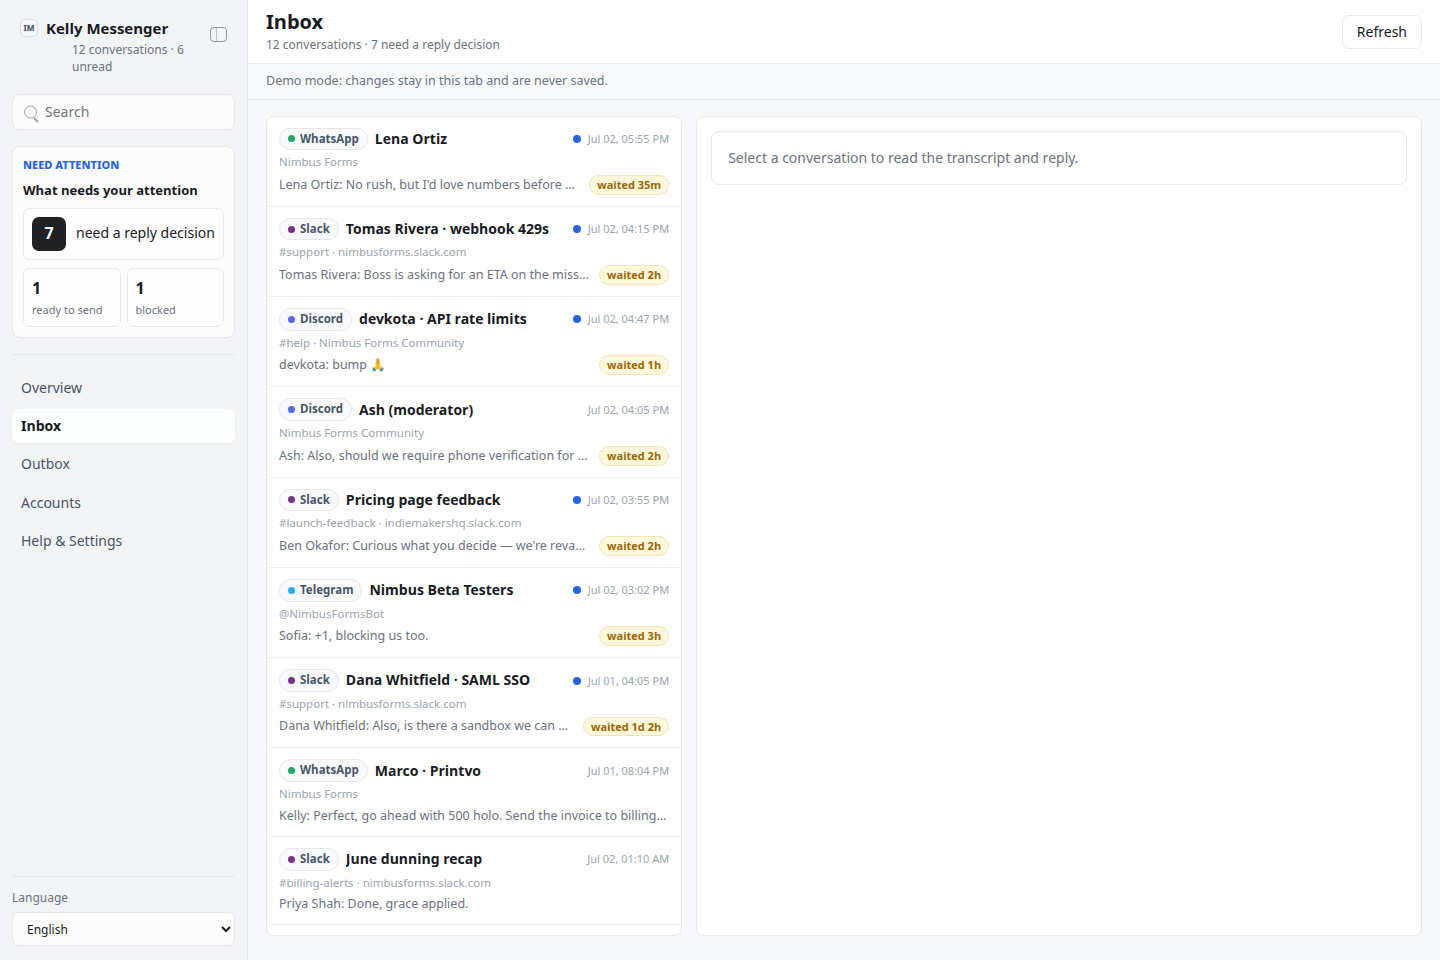1440x960 pixels.
Task: Open Outbox in sidebar
Action: coord(123,464)
